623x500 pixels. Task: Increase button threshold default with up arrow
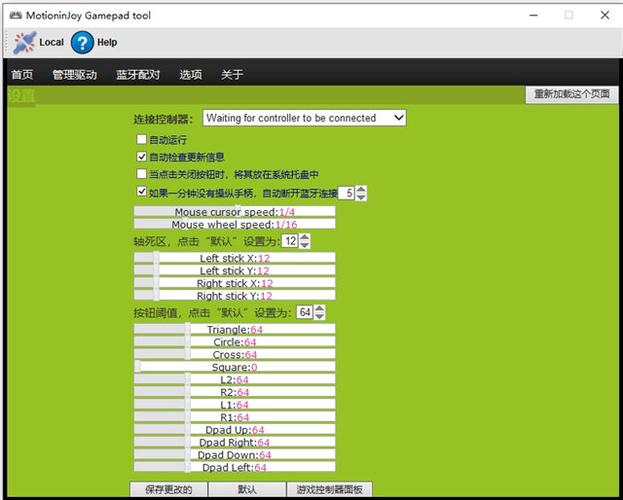tap(320, 309)
